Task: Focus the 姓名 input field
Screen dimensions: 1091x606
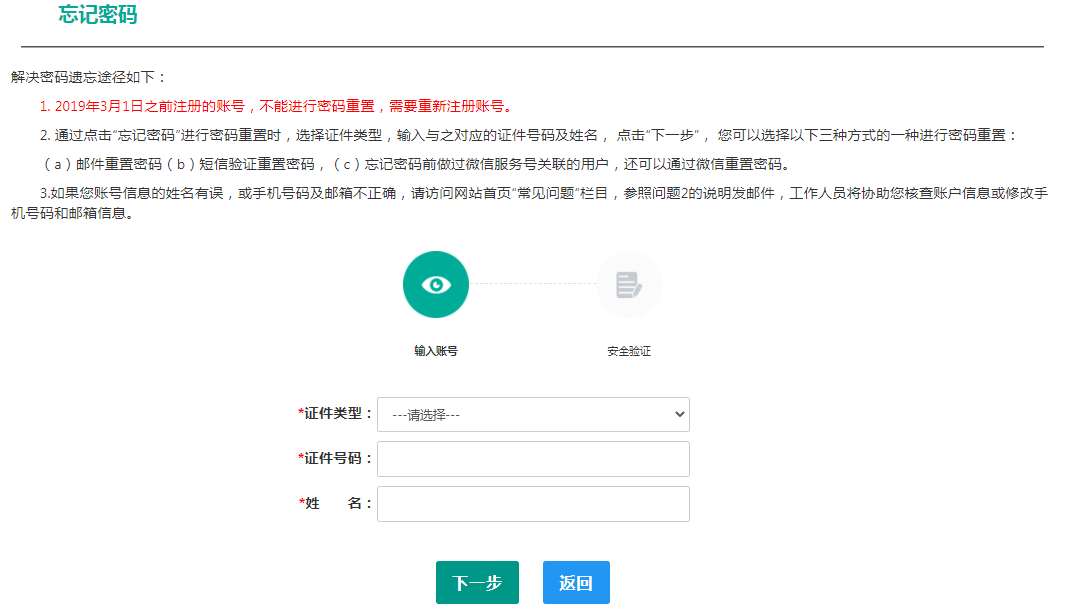Action: [x=533, y=504]
